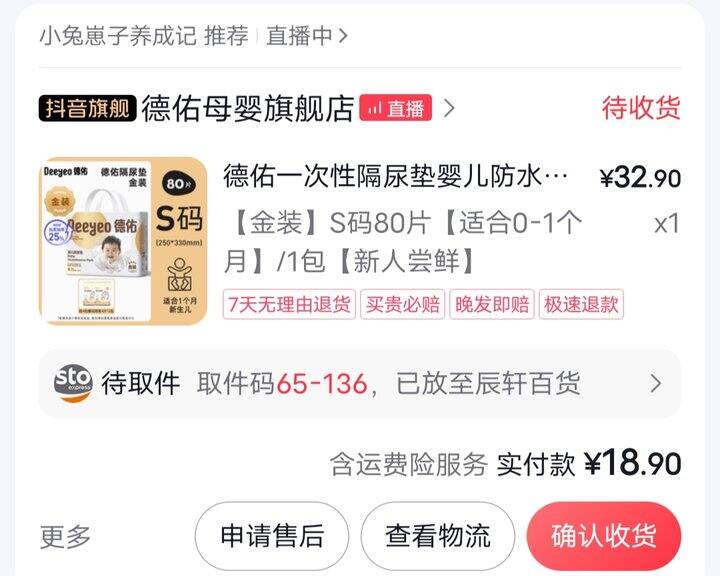Tap the 待收货 order status label
This screenshot has width=720, height=576.
pyautogui.click(x=641, y=108)
